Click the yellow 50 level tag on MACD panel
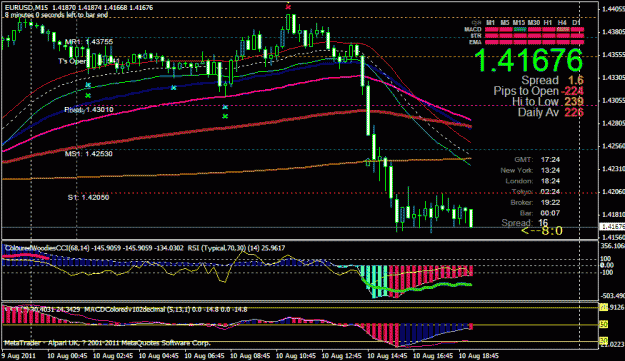This screenshot has height=361, width=625. coord(604,325)
